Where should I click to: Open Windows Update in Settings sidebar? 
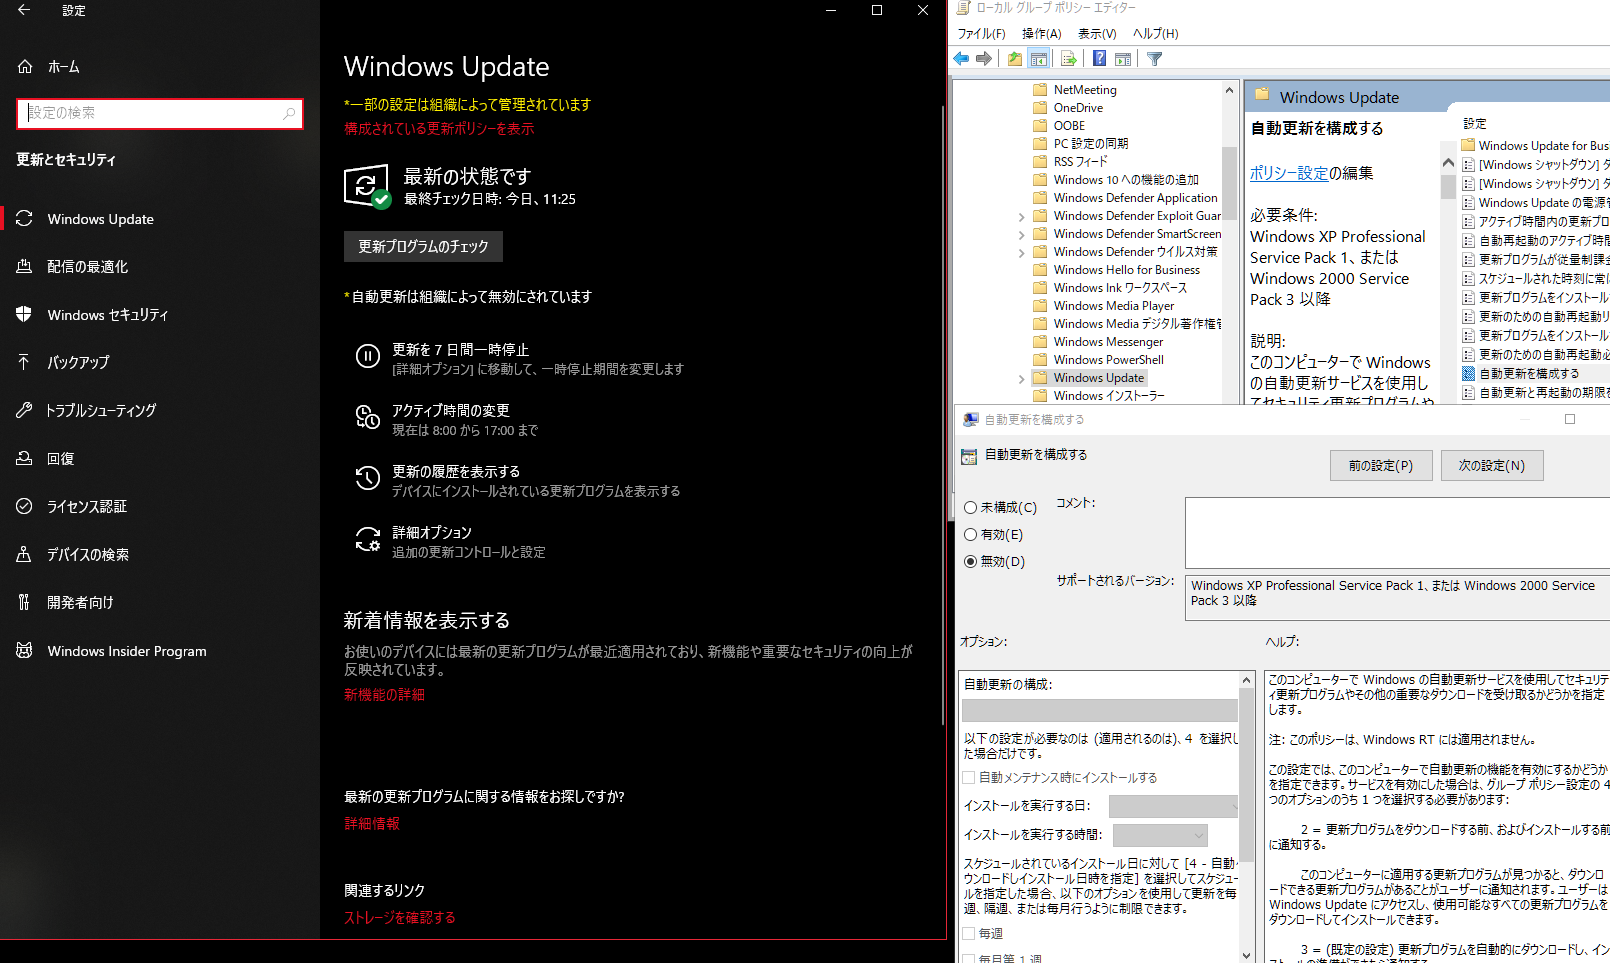click(160, 219)
